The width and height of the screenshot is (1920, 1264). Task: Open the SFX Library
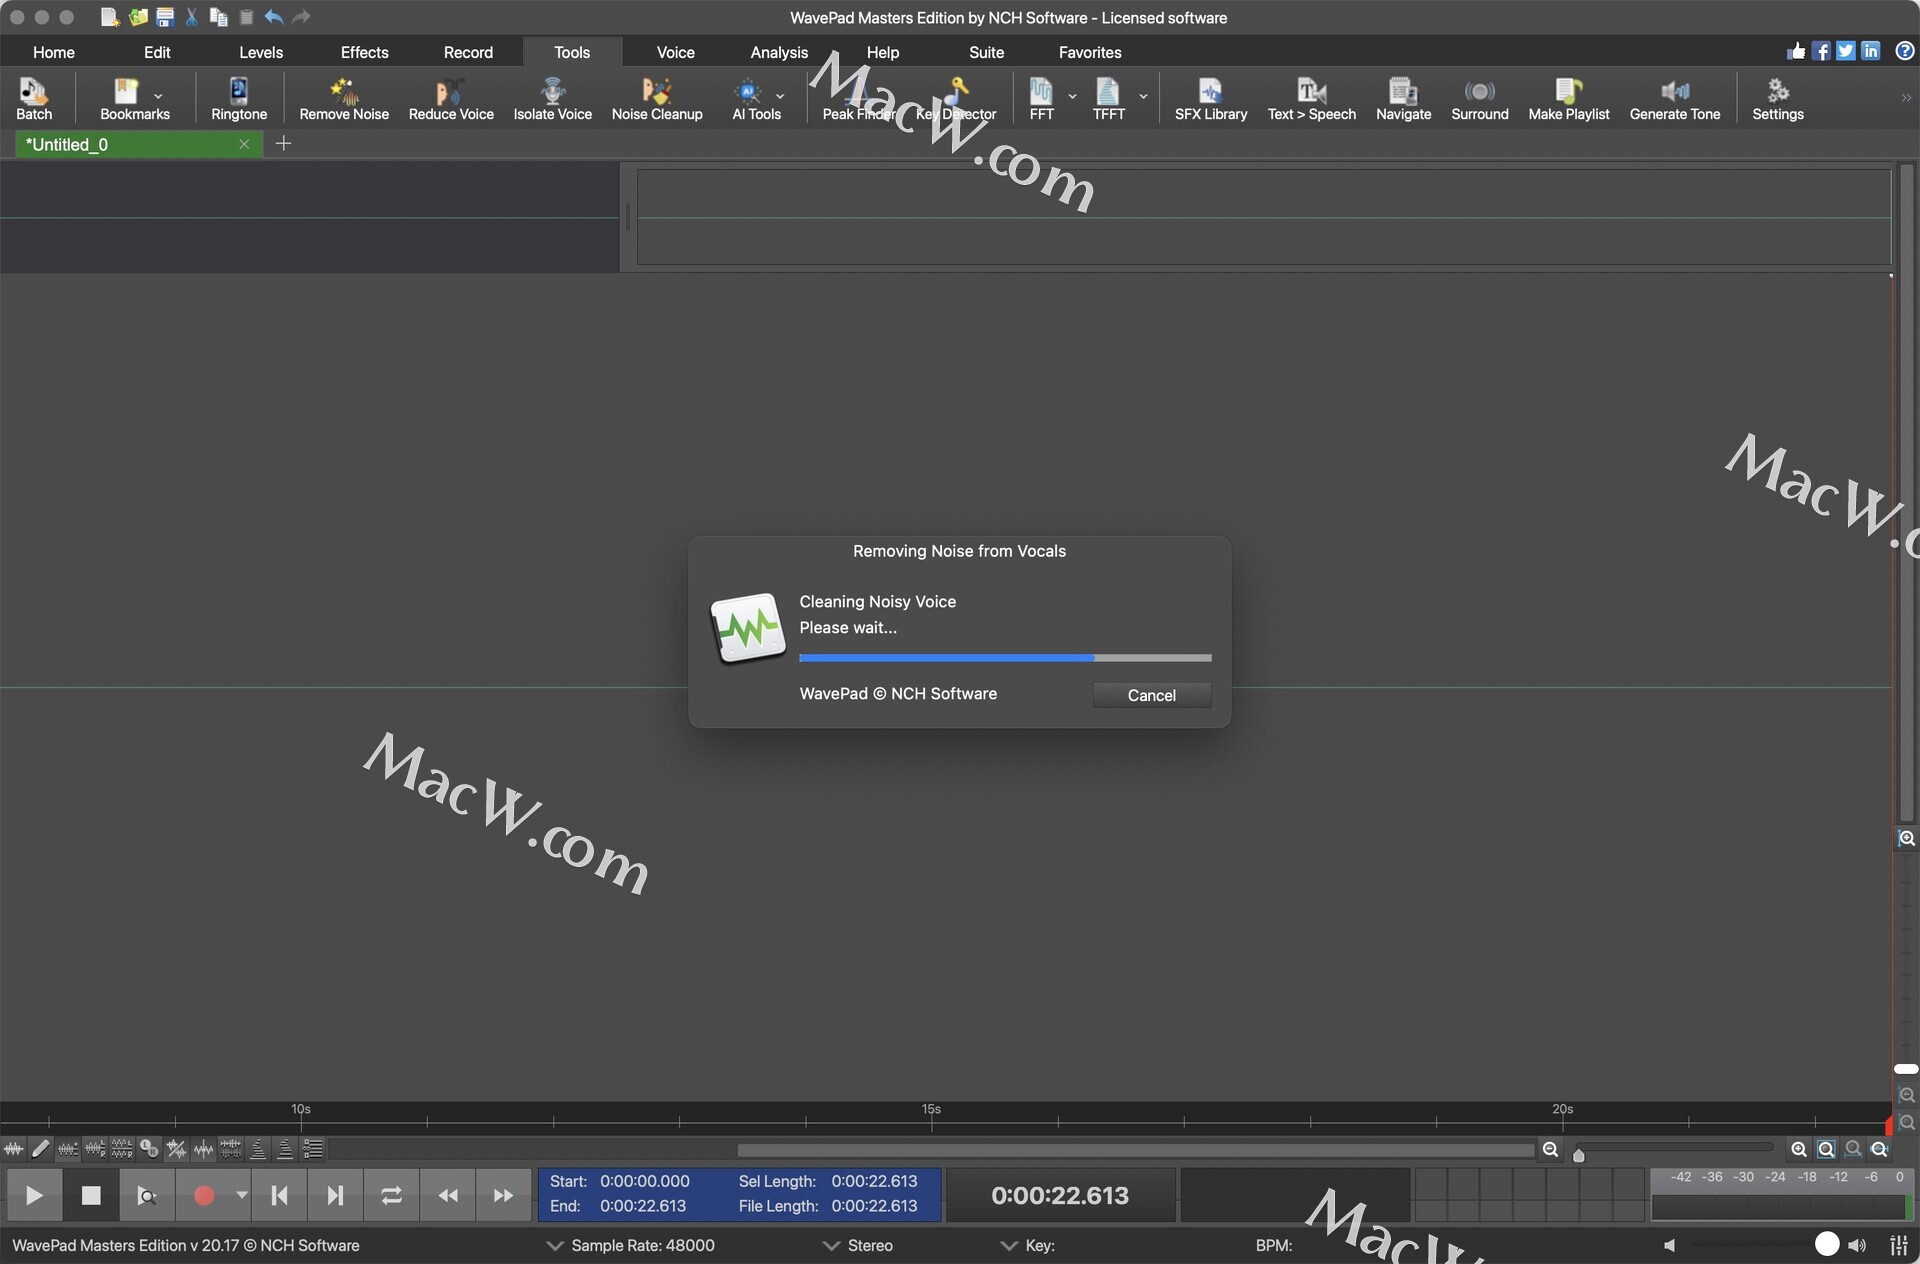click(x=1210, y=99)
